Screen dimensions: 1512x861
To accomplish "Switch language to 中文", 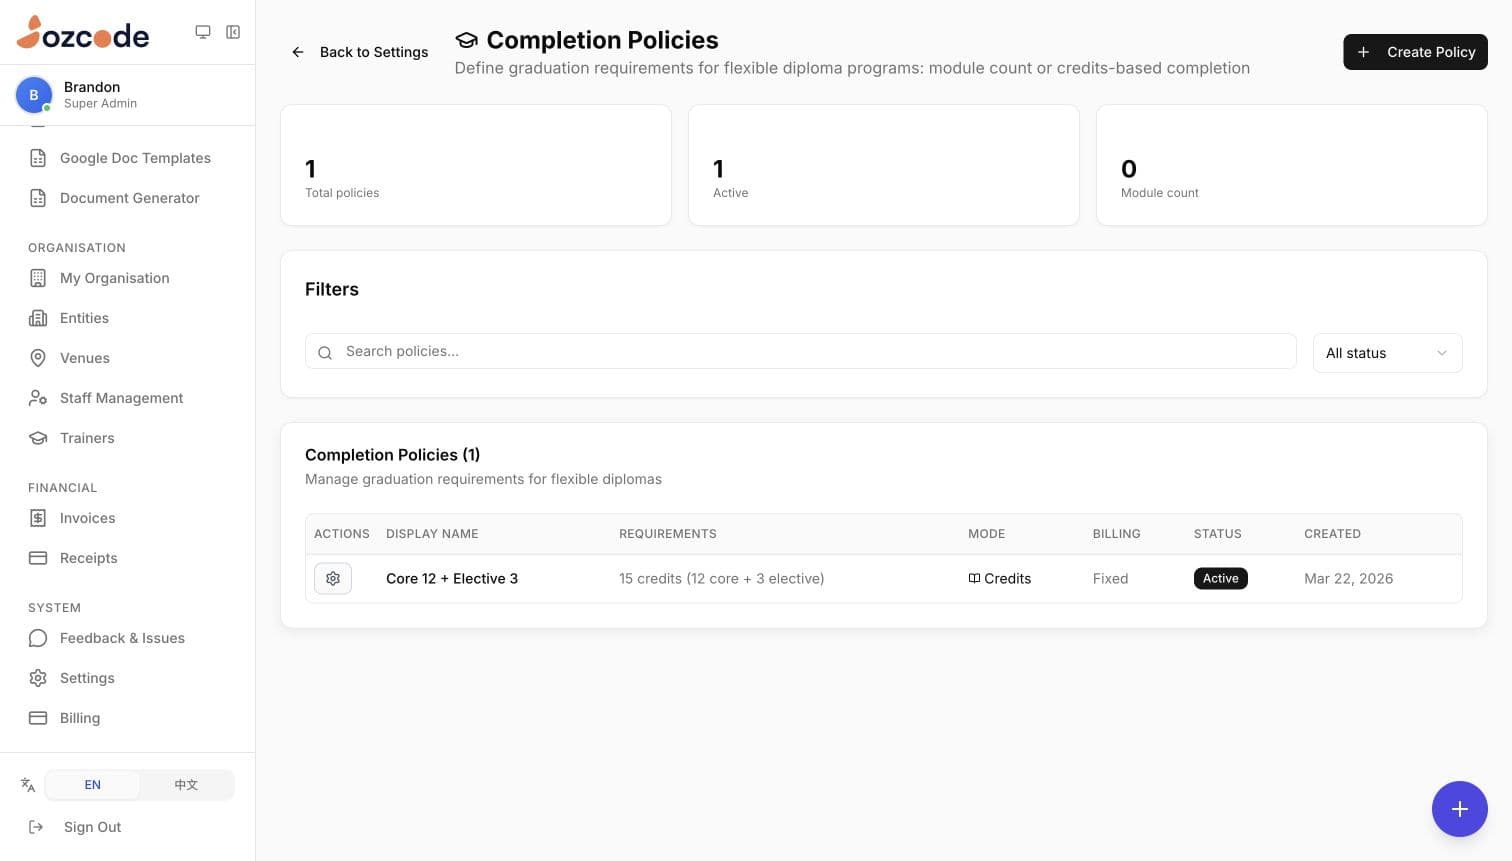I will [186, 785].
